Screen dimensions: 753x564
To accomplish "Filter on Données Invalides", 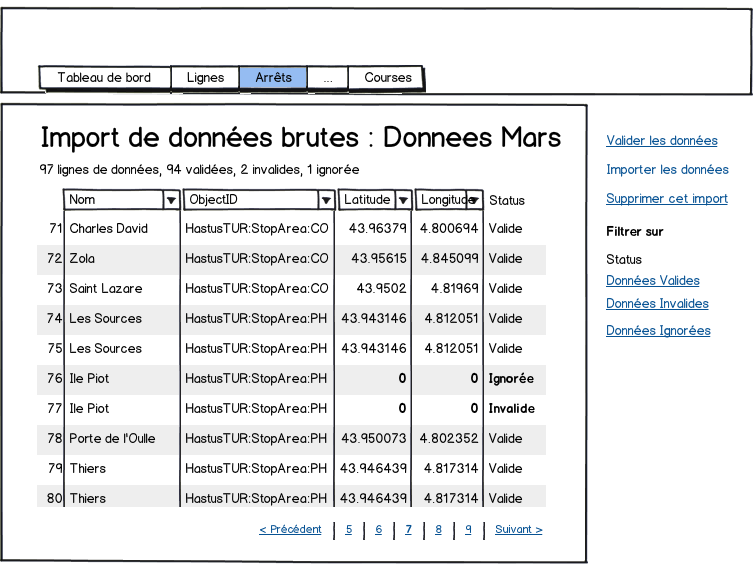I will coord(657,304).
